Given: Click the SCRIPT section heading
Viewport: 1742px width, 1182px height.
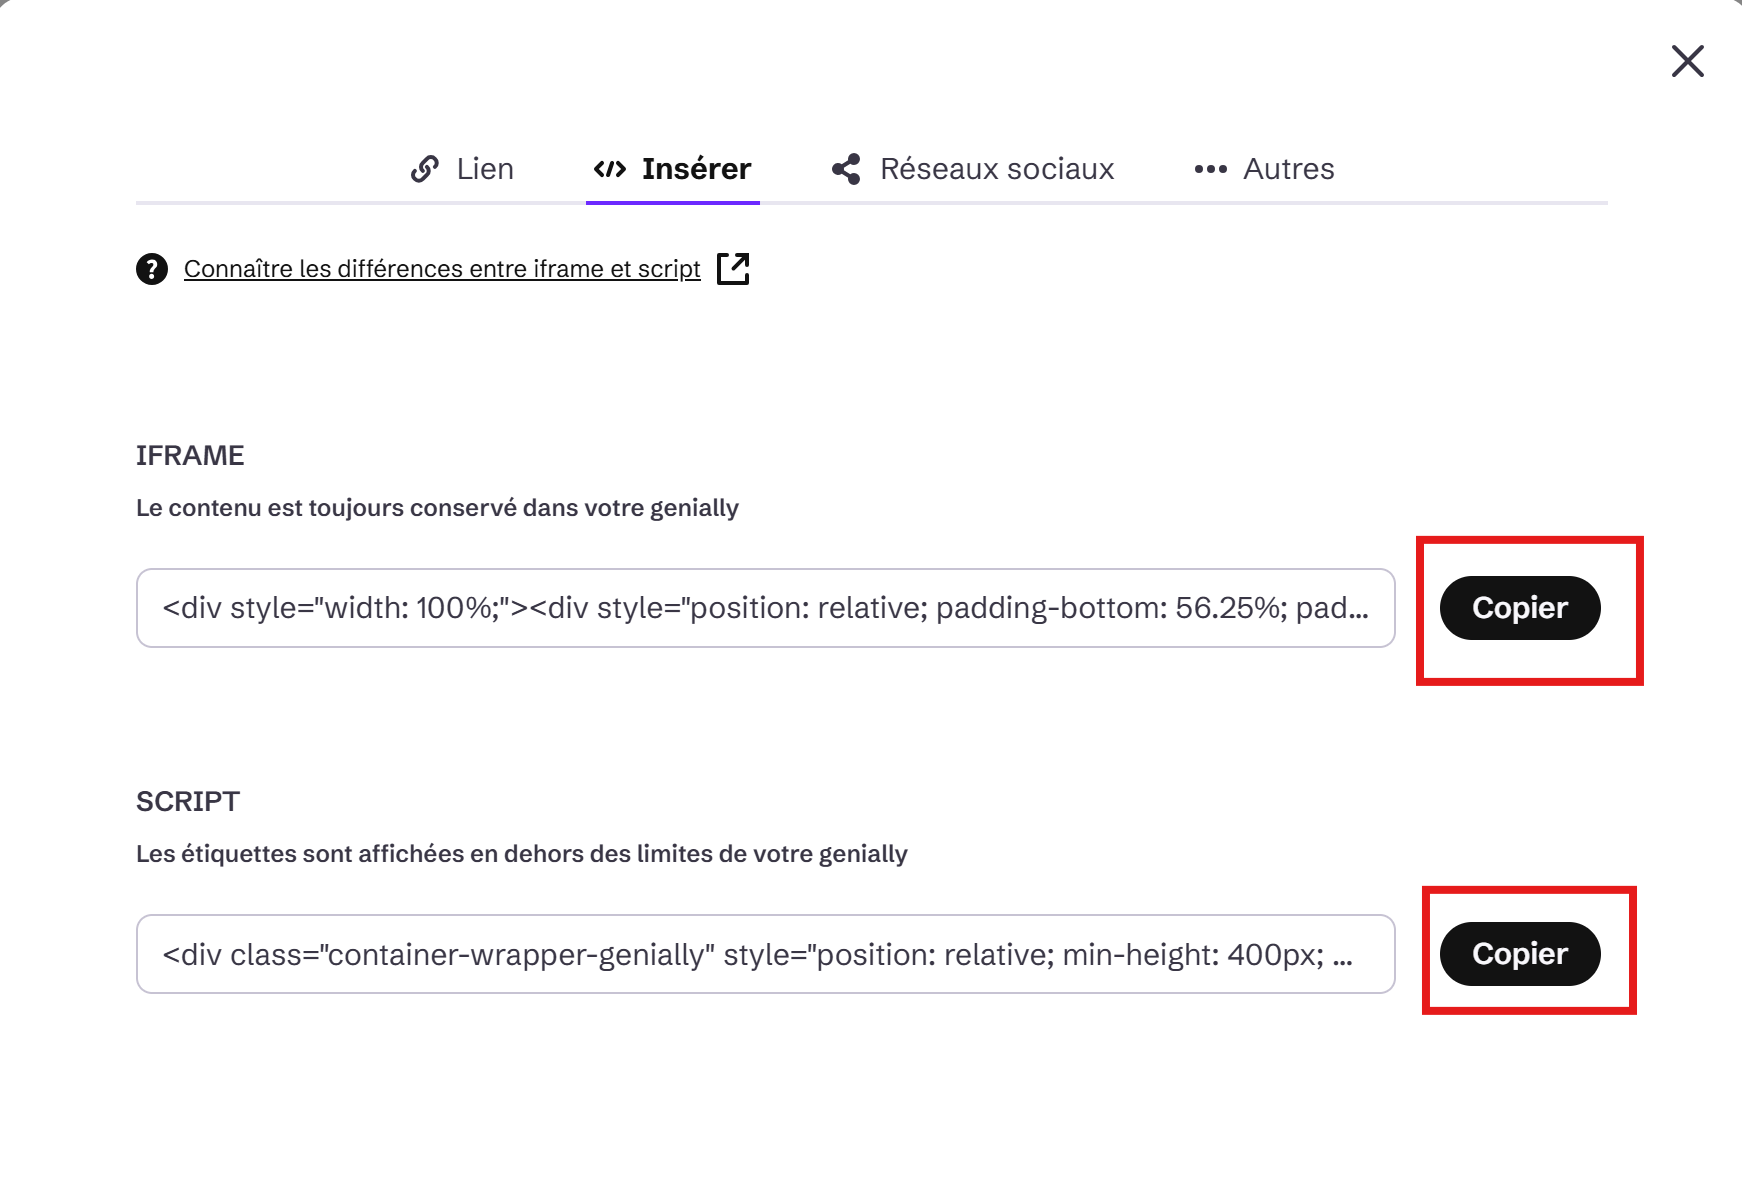Looking at the screenshot, I should point(188,802).
